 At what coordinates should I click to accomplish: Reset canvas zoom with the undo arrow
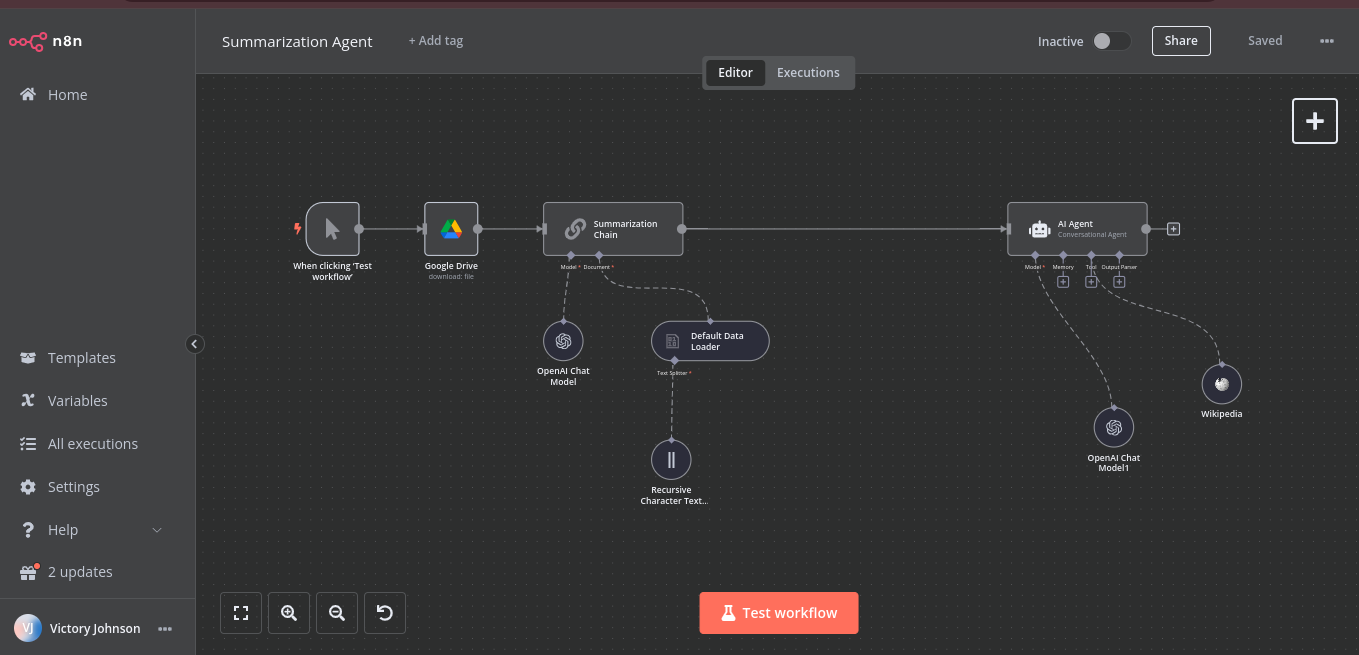(x=385, y=613)
